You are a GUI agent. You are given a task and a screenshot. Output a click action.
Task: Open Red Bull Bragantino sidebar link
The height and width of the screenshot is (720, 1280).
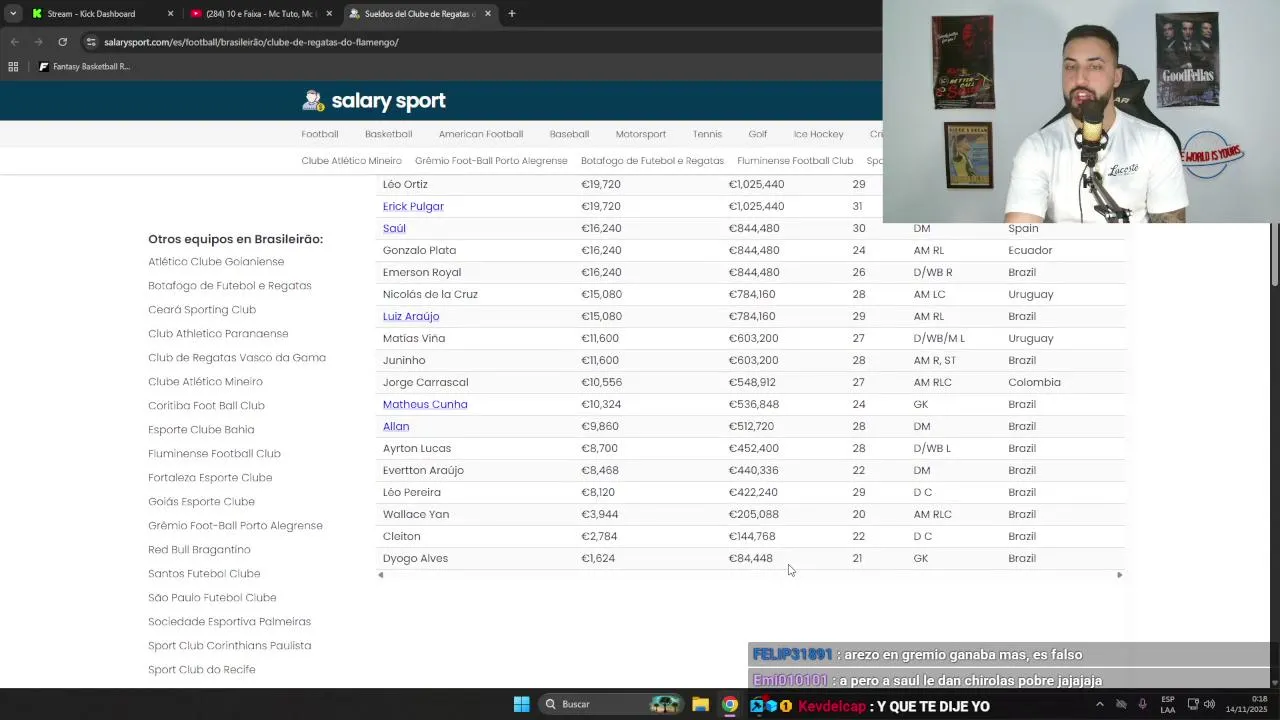click(199, 550)
